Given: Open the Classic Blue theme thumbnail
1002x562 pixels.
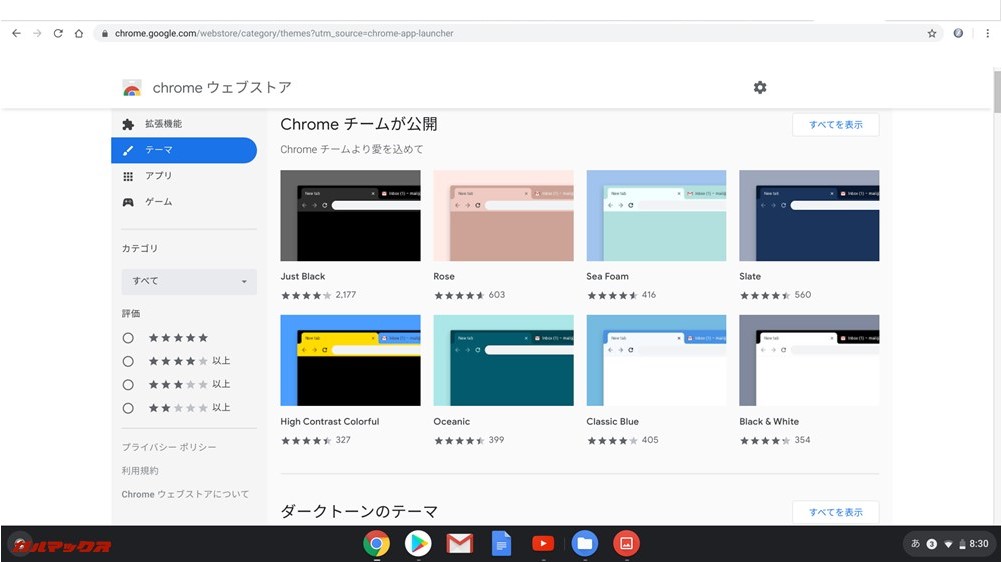Looking at the screenshot, I should point(656,360).
